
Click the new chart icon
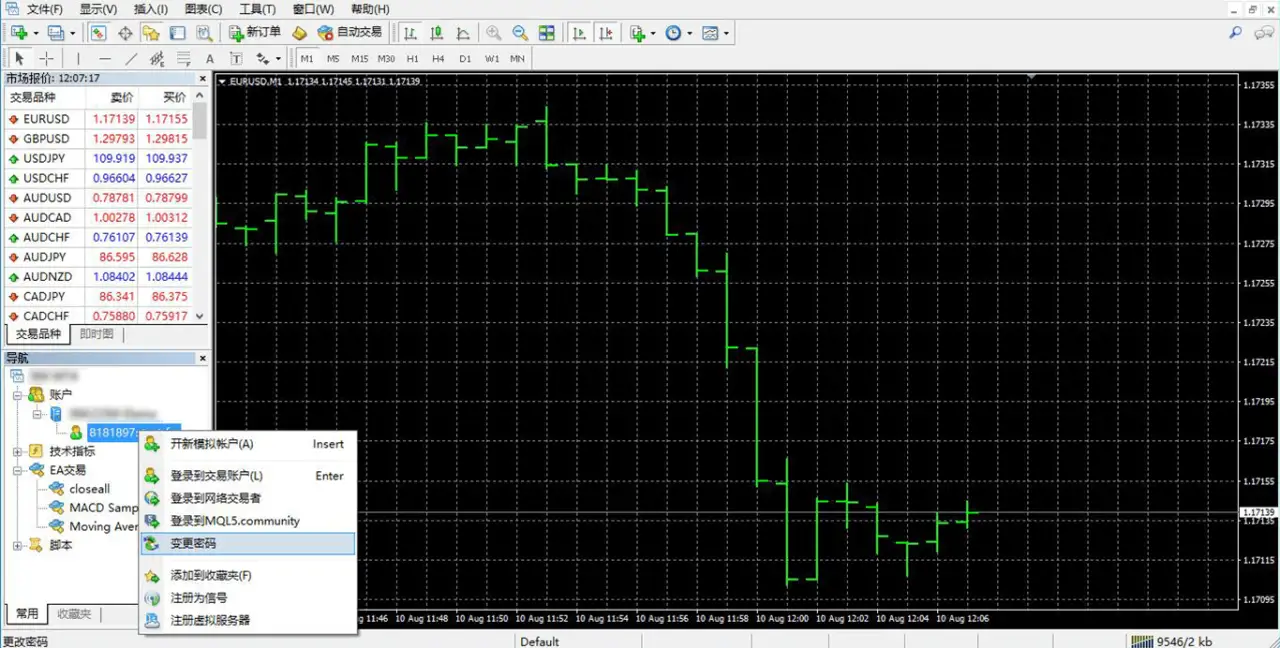19,33
